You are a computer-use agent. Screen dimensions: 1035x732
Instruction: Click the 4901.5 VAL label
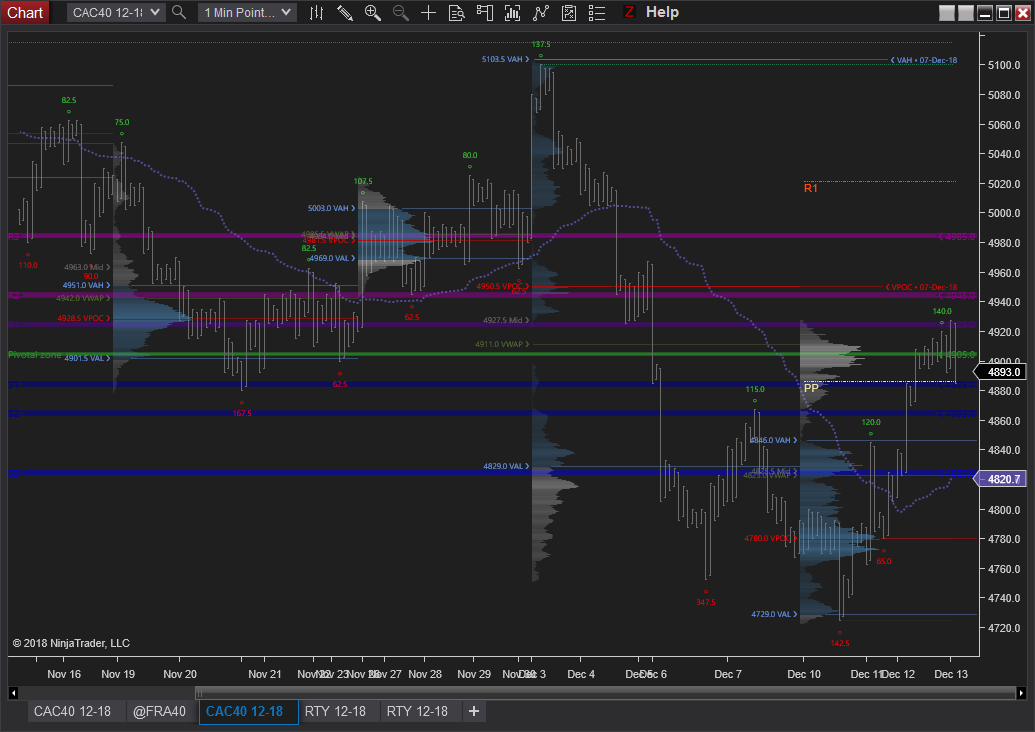[x=87, y=358]
